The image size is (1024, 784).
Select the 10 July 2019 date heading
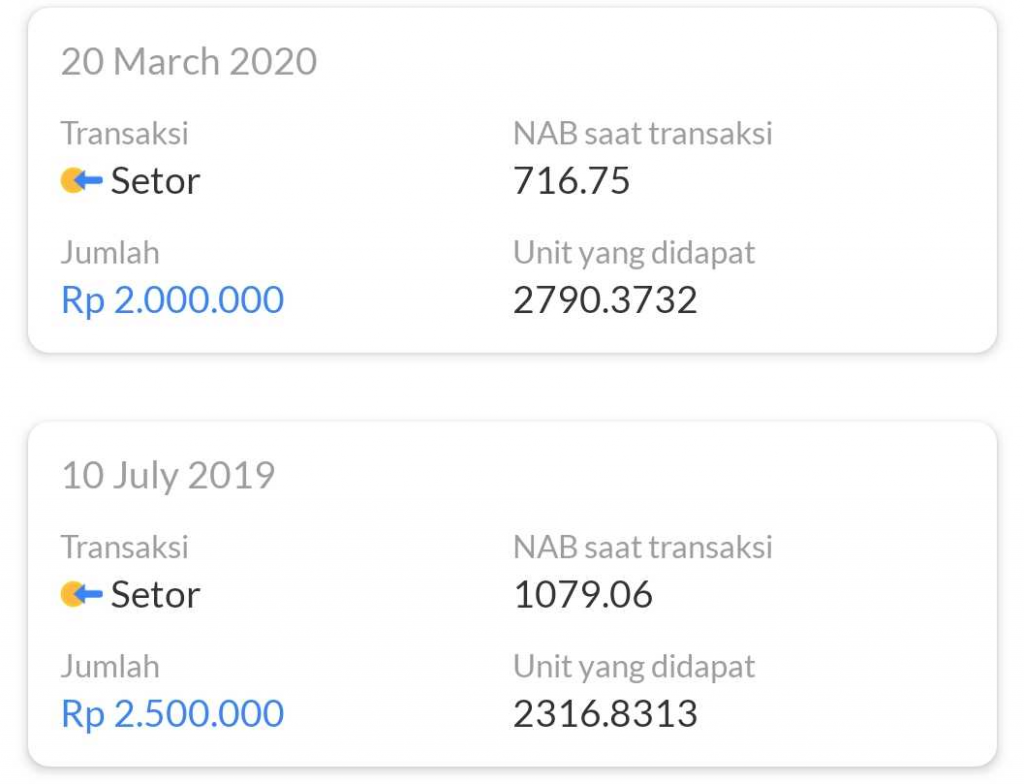click(168, 475)
